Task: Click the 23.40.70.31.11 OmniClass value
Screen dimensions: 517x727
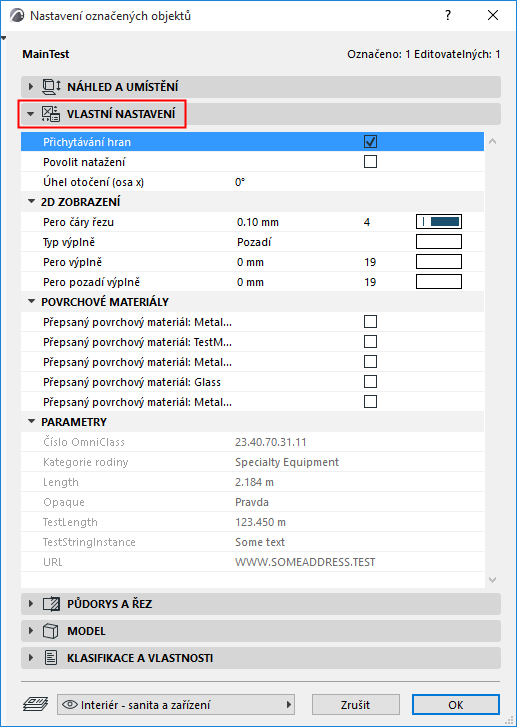Action: [271, 442]
